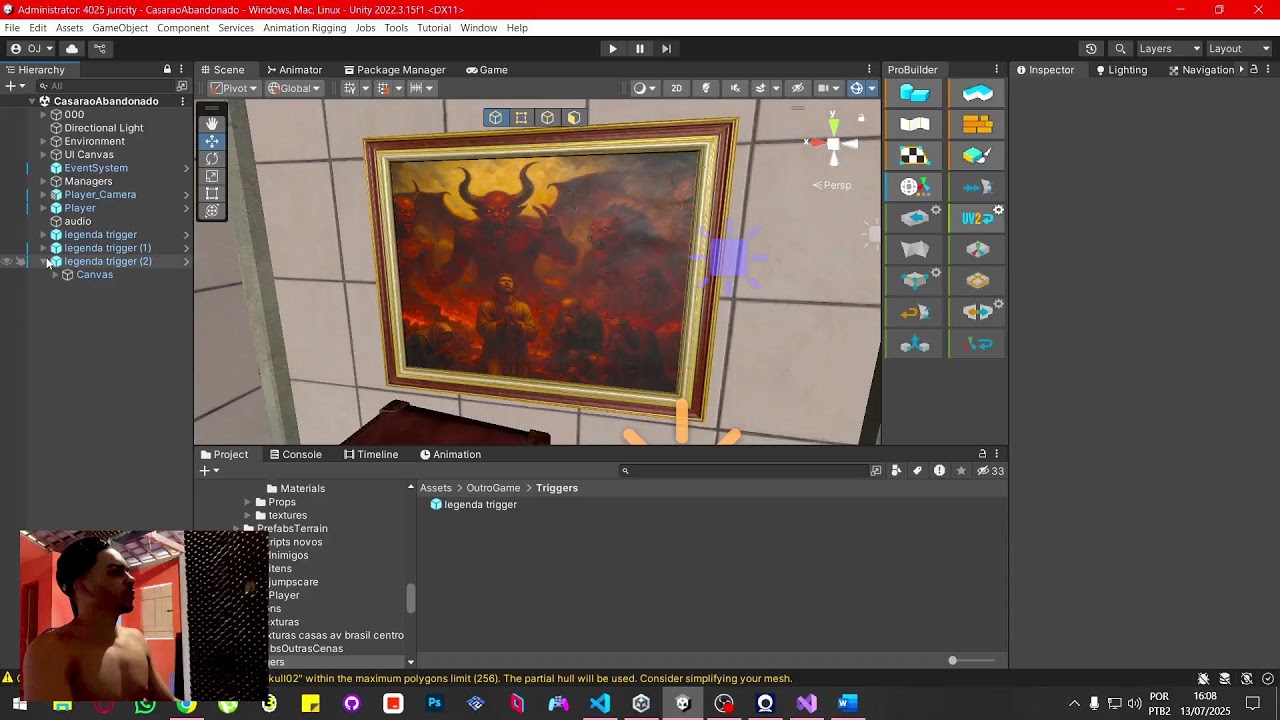Select legenda trigger prefab asset
1280x720 pixels.
click(x=473, y=504)
